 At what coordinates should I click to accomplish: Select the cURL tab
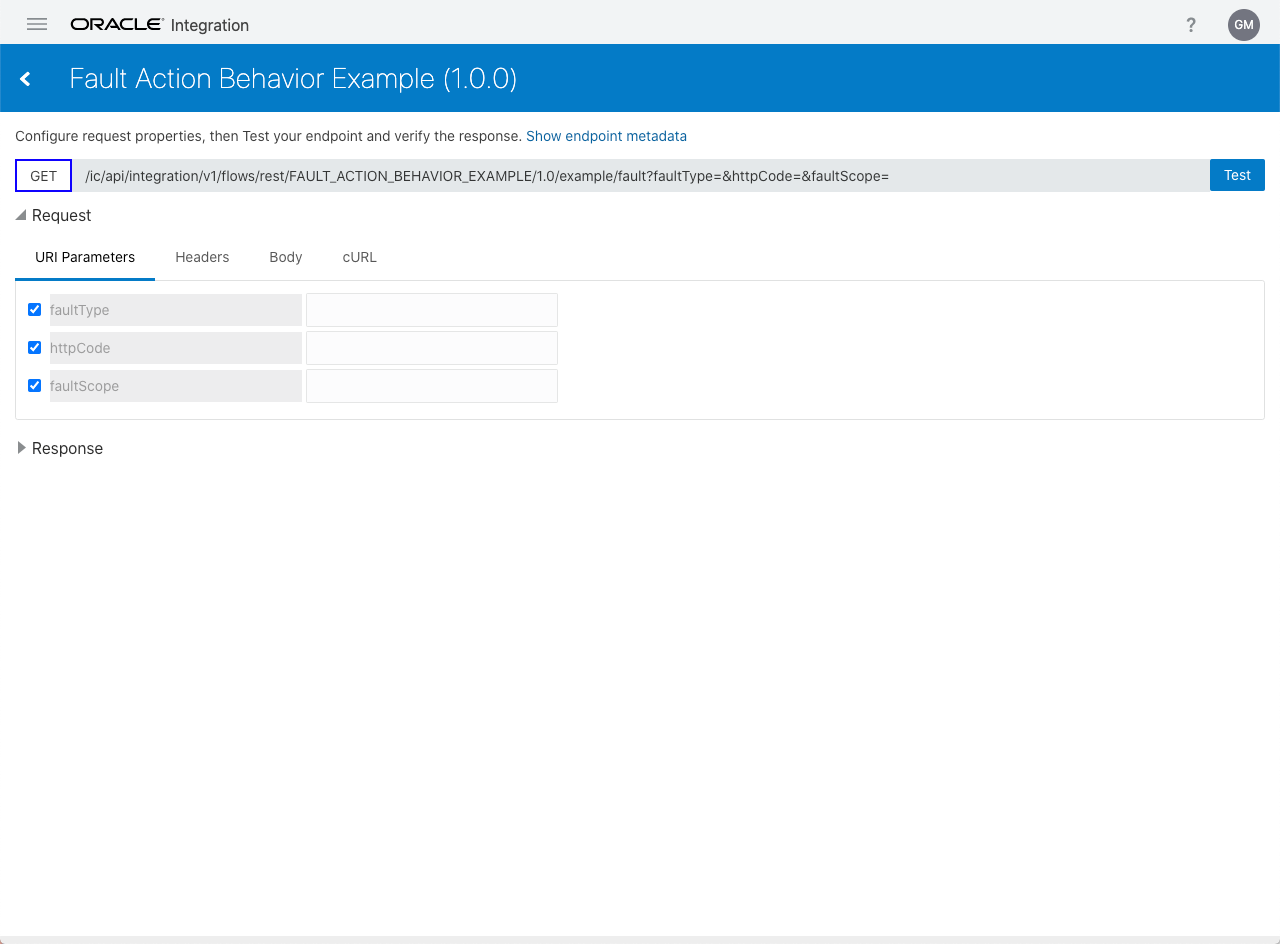(359, 257)
